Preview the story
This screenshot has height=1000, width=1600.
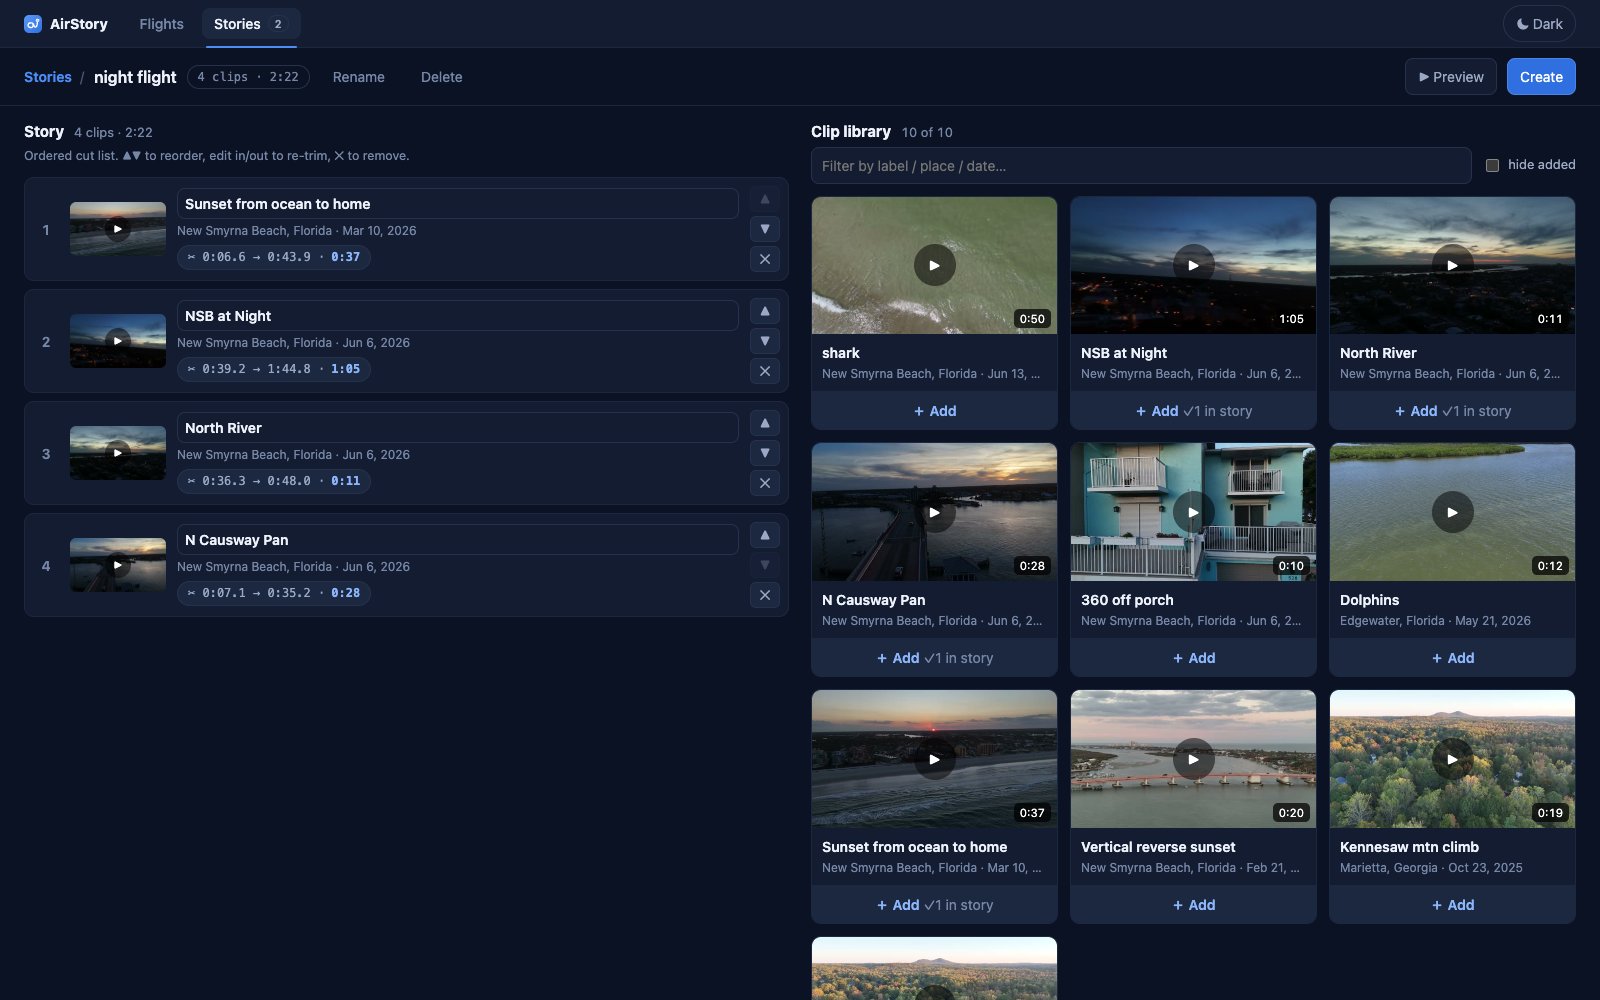pos(1451,77)
